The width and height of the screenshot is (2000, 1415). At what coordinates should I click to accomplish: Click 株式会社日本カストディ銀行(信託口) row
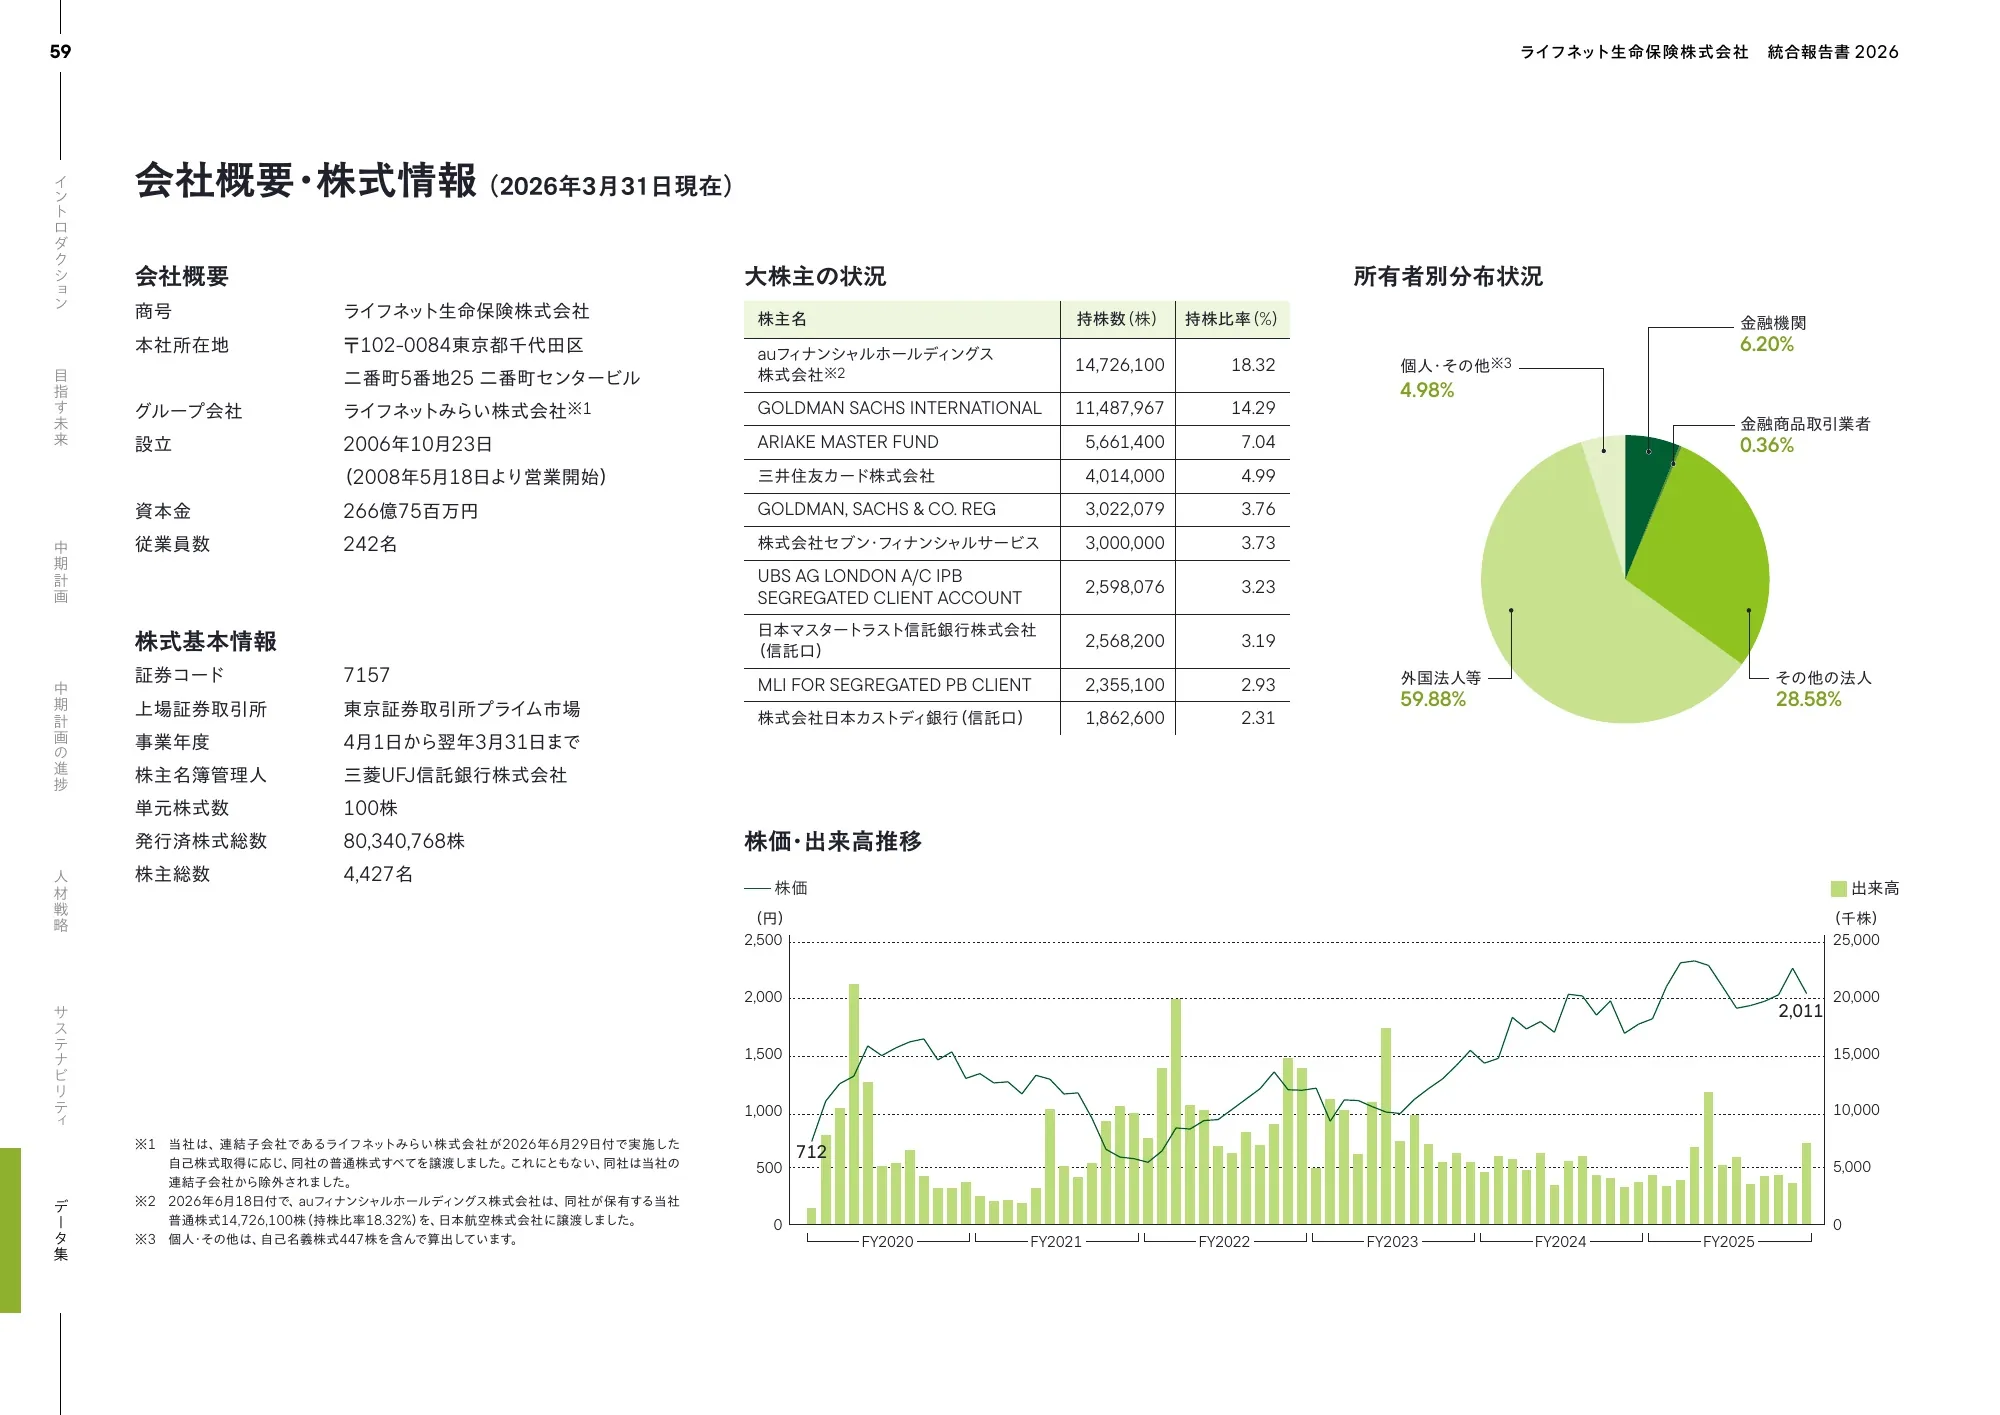click(1017, 718)
